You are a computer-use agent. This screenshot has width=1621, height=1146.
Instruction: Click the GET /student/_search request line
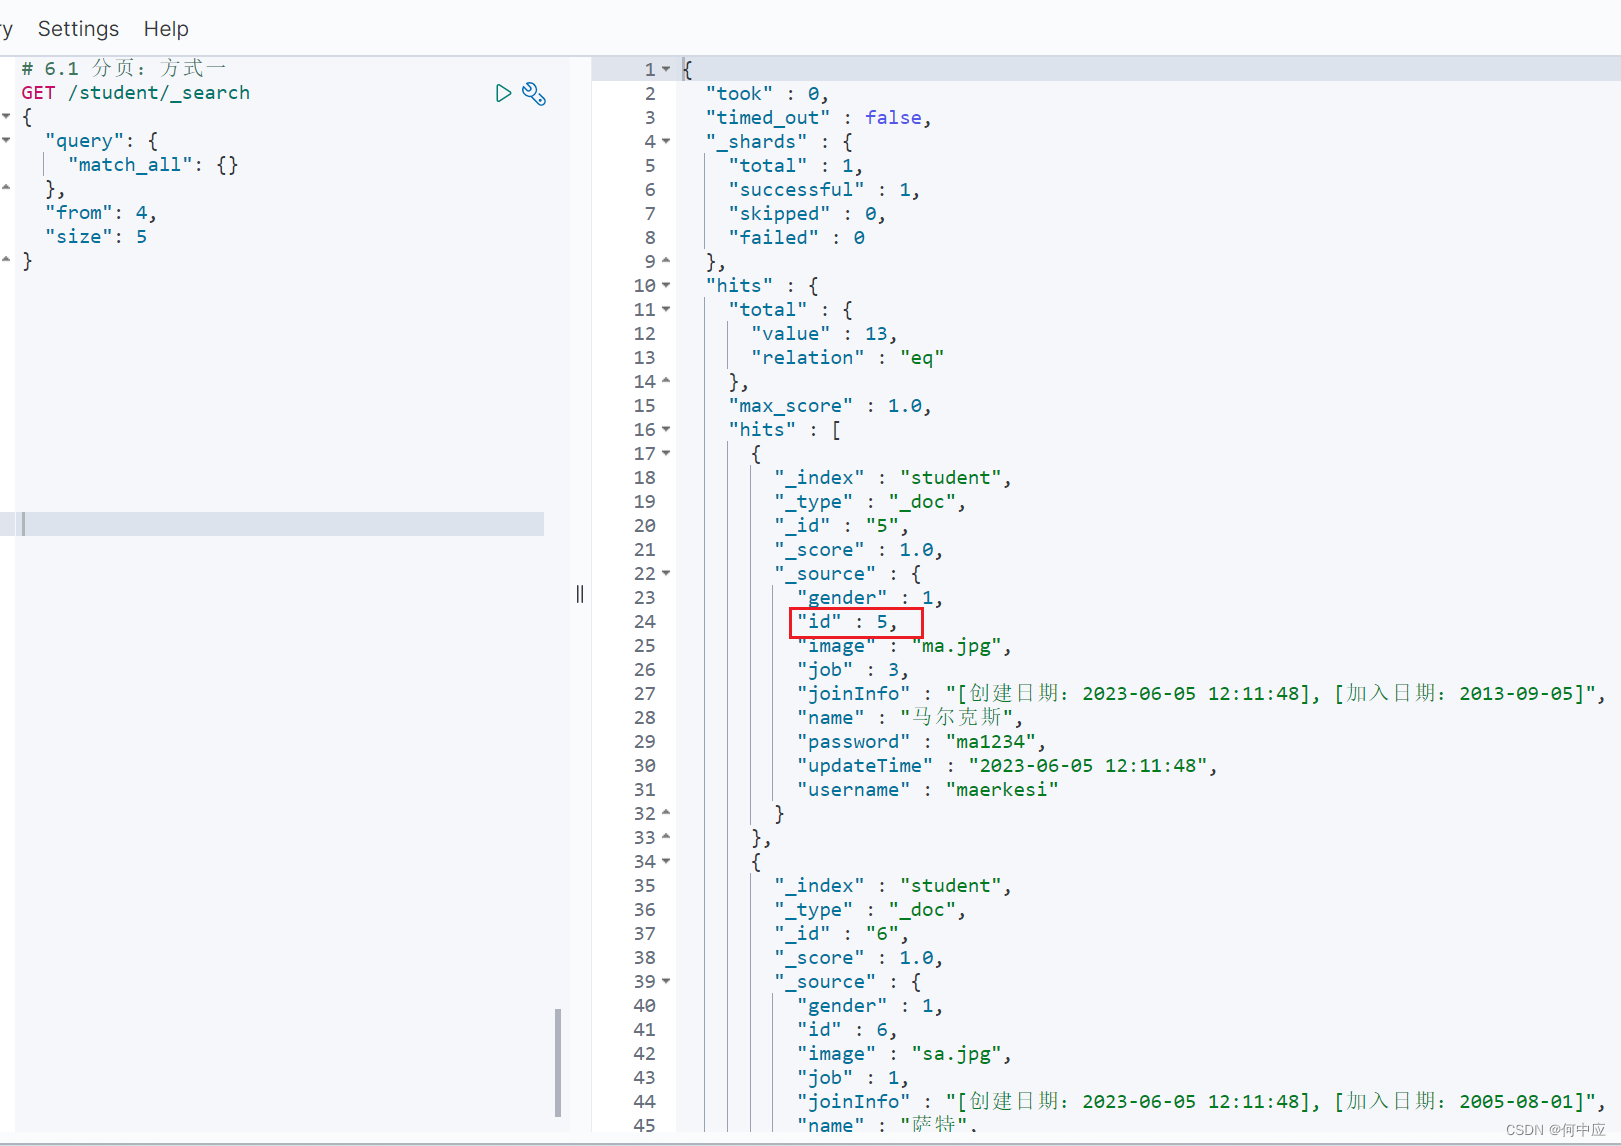click(136, 93)
